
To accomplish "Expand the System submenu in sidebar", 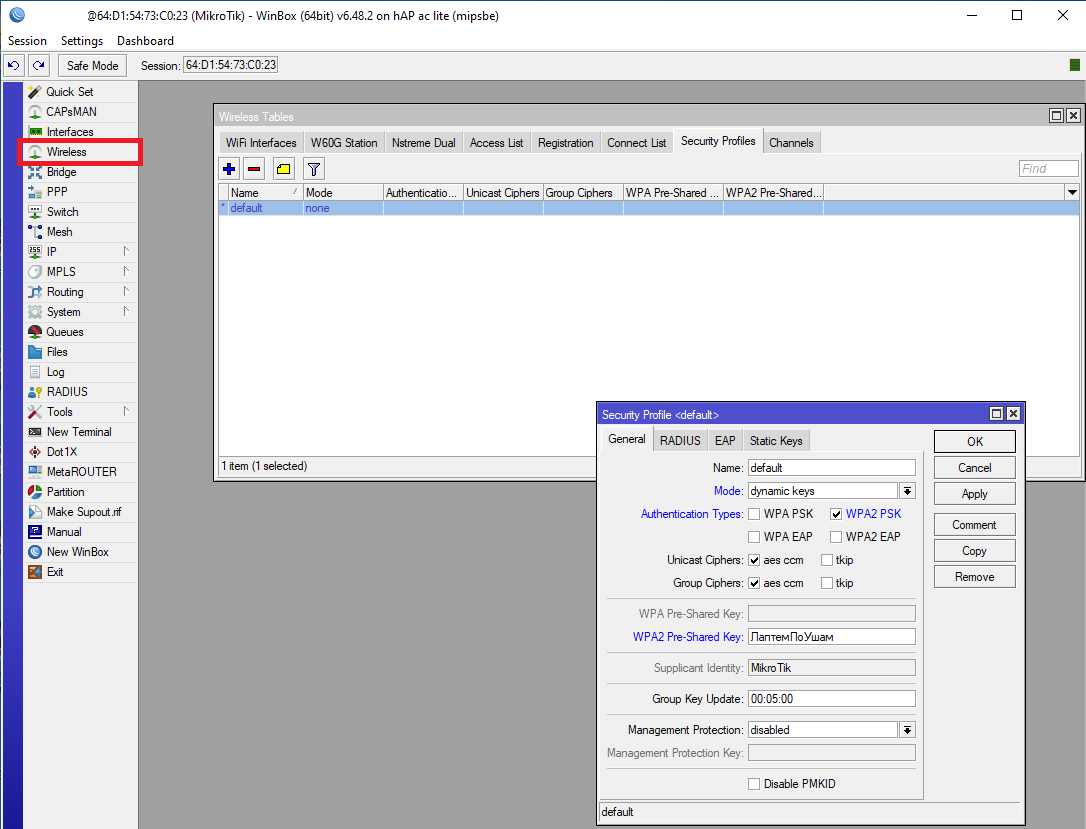I will 126,312.
